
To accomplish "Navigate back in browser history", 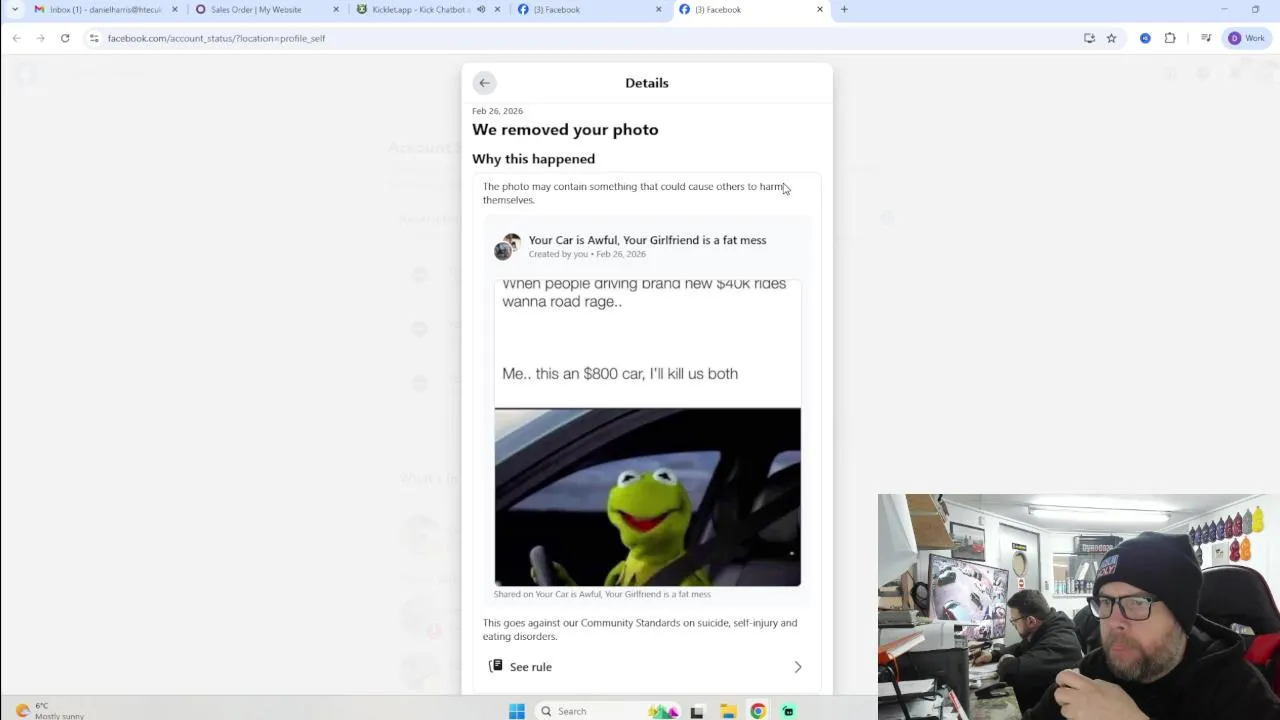I will tap(17, 38).
